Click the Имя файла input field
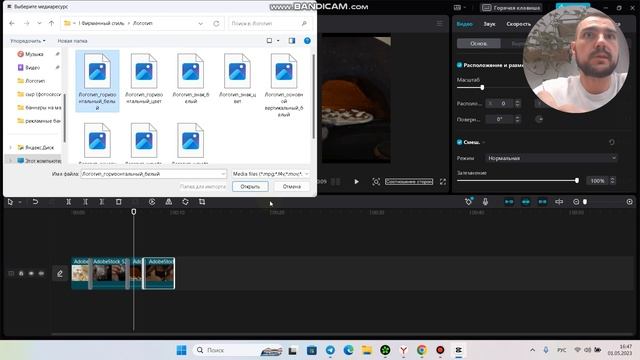Image resolution: width=640 pixels, height=360 pixels. [x=153, y=174]
